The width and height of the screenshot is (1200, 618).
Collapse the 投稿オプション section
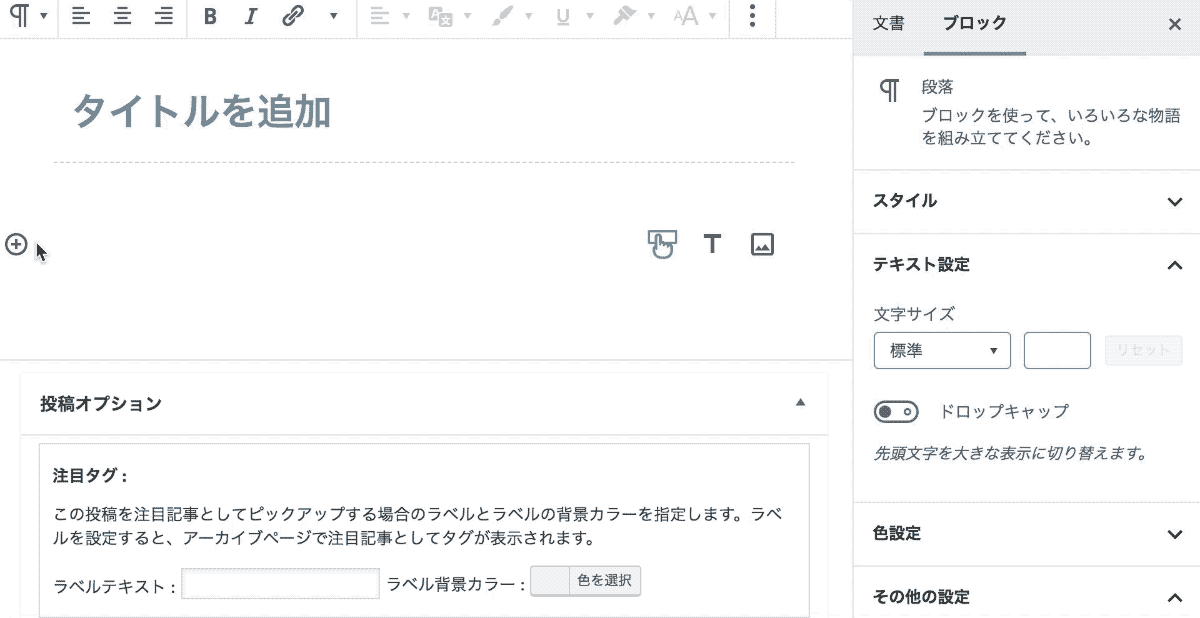click(x=799, y=403)
